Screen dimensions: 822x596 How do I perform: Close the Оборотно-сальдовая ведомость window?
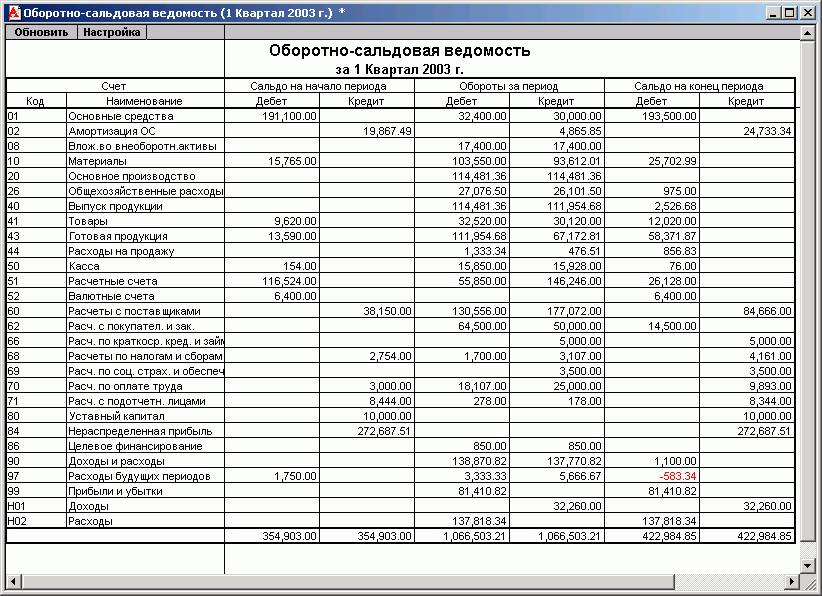tap(808, 13)
